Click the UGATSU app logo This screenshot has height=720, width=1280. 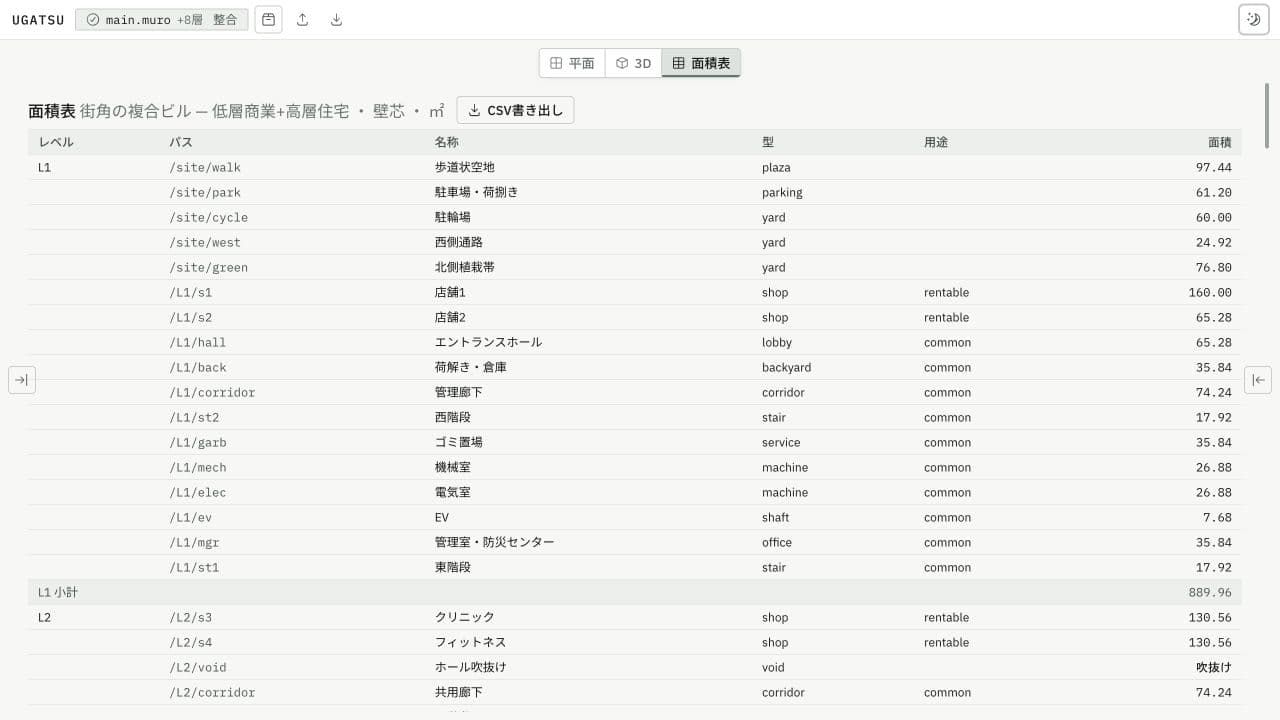pyautogui.click(x=37, y=20)
